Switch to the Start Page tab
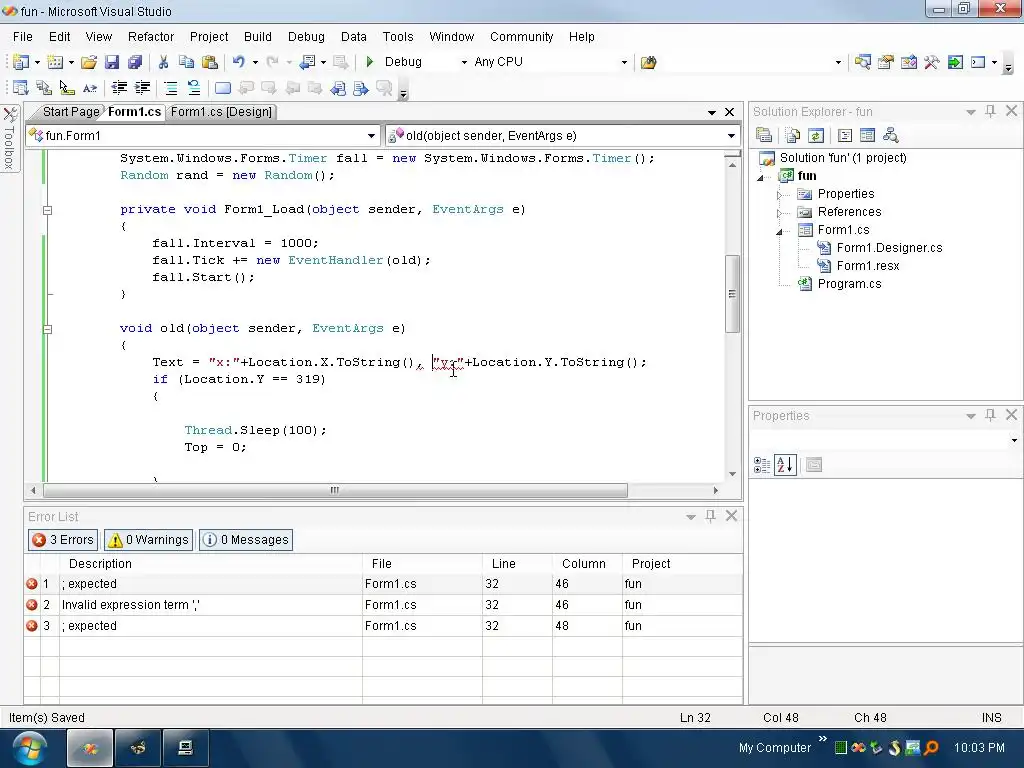 tap(71, 112)
